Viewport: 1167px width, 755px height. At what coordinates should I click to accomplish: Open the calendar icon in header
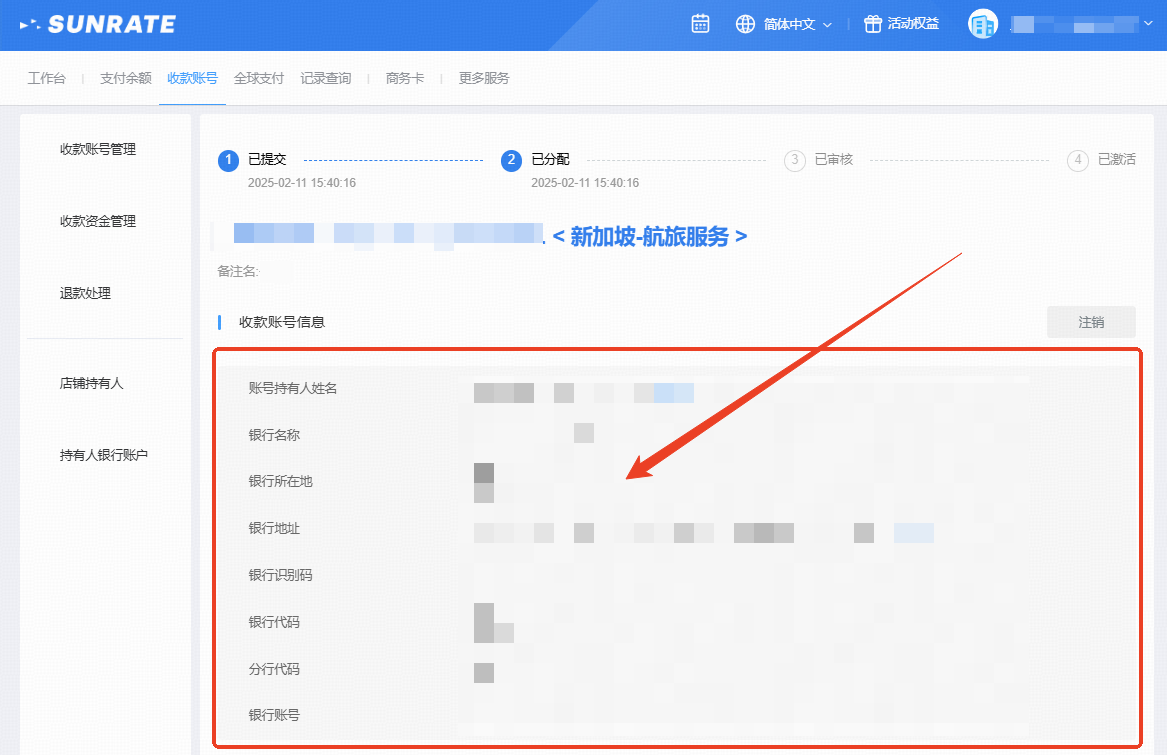[700, 24]
